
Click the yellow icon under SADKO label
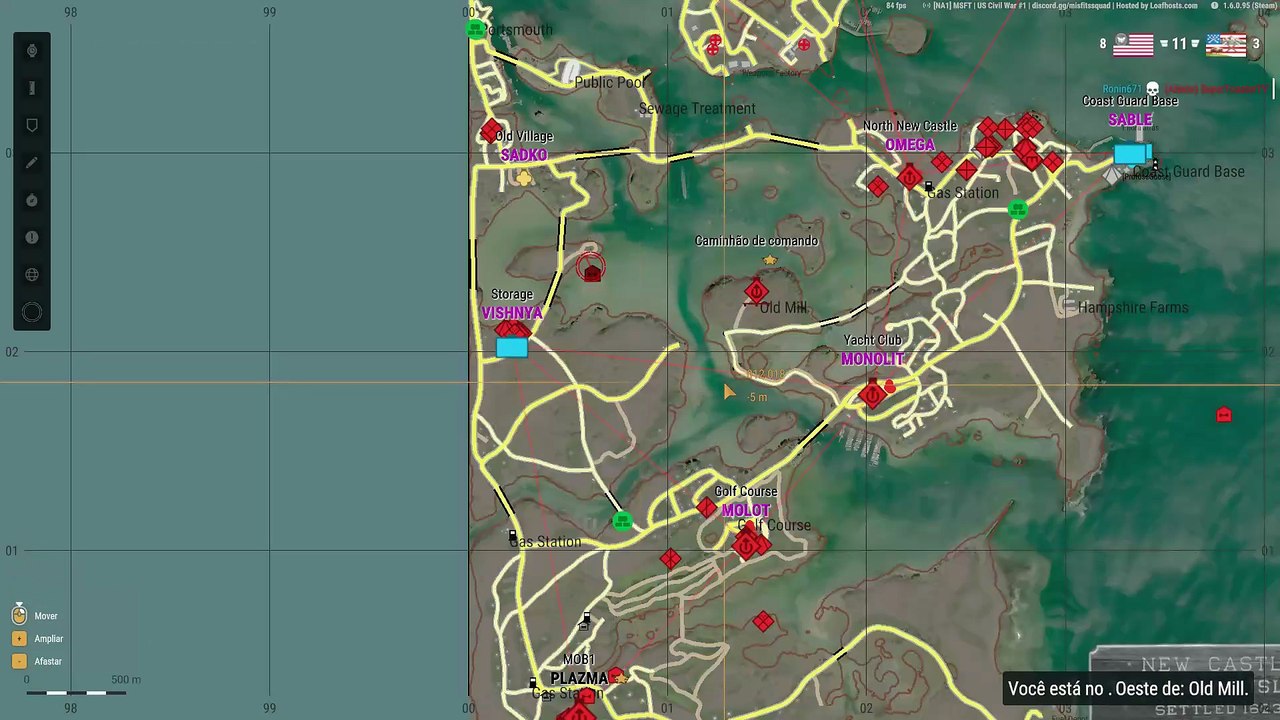coord(524,177)
